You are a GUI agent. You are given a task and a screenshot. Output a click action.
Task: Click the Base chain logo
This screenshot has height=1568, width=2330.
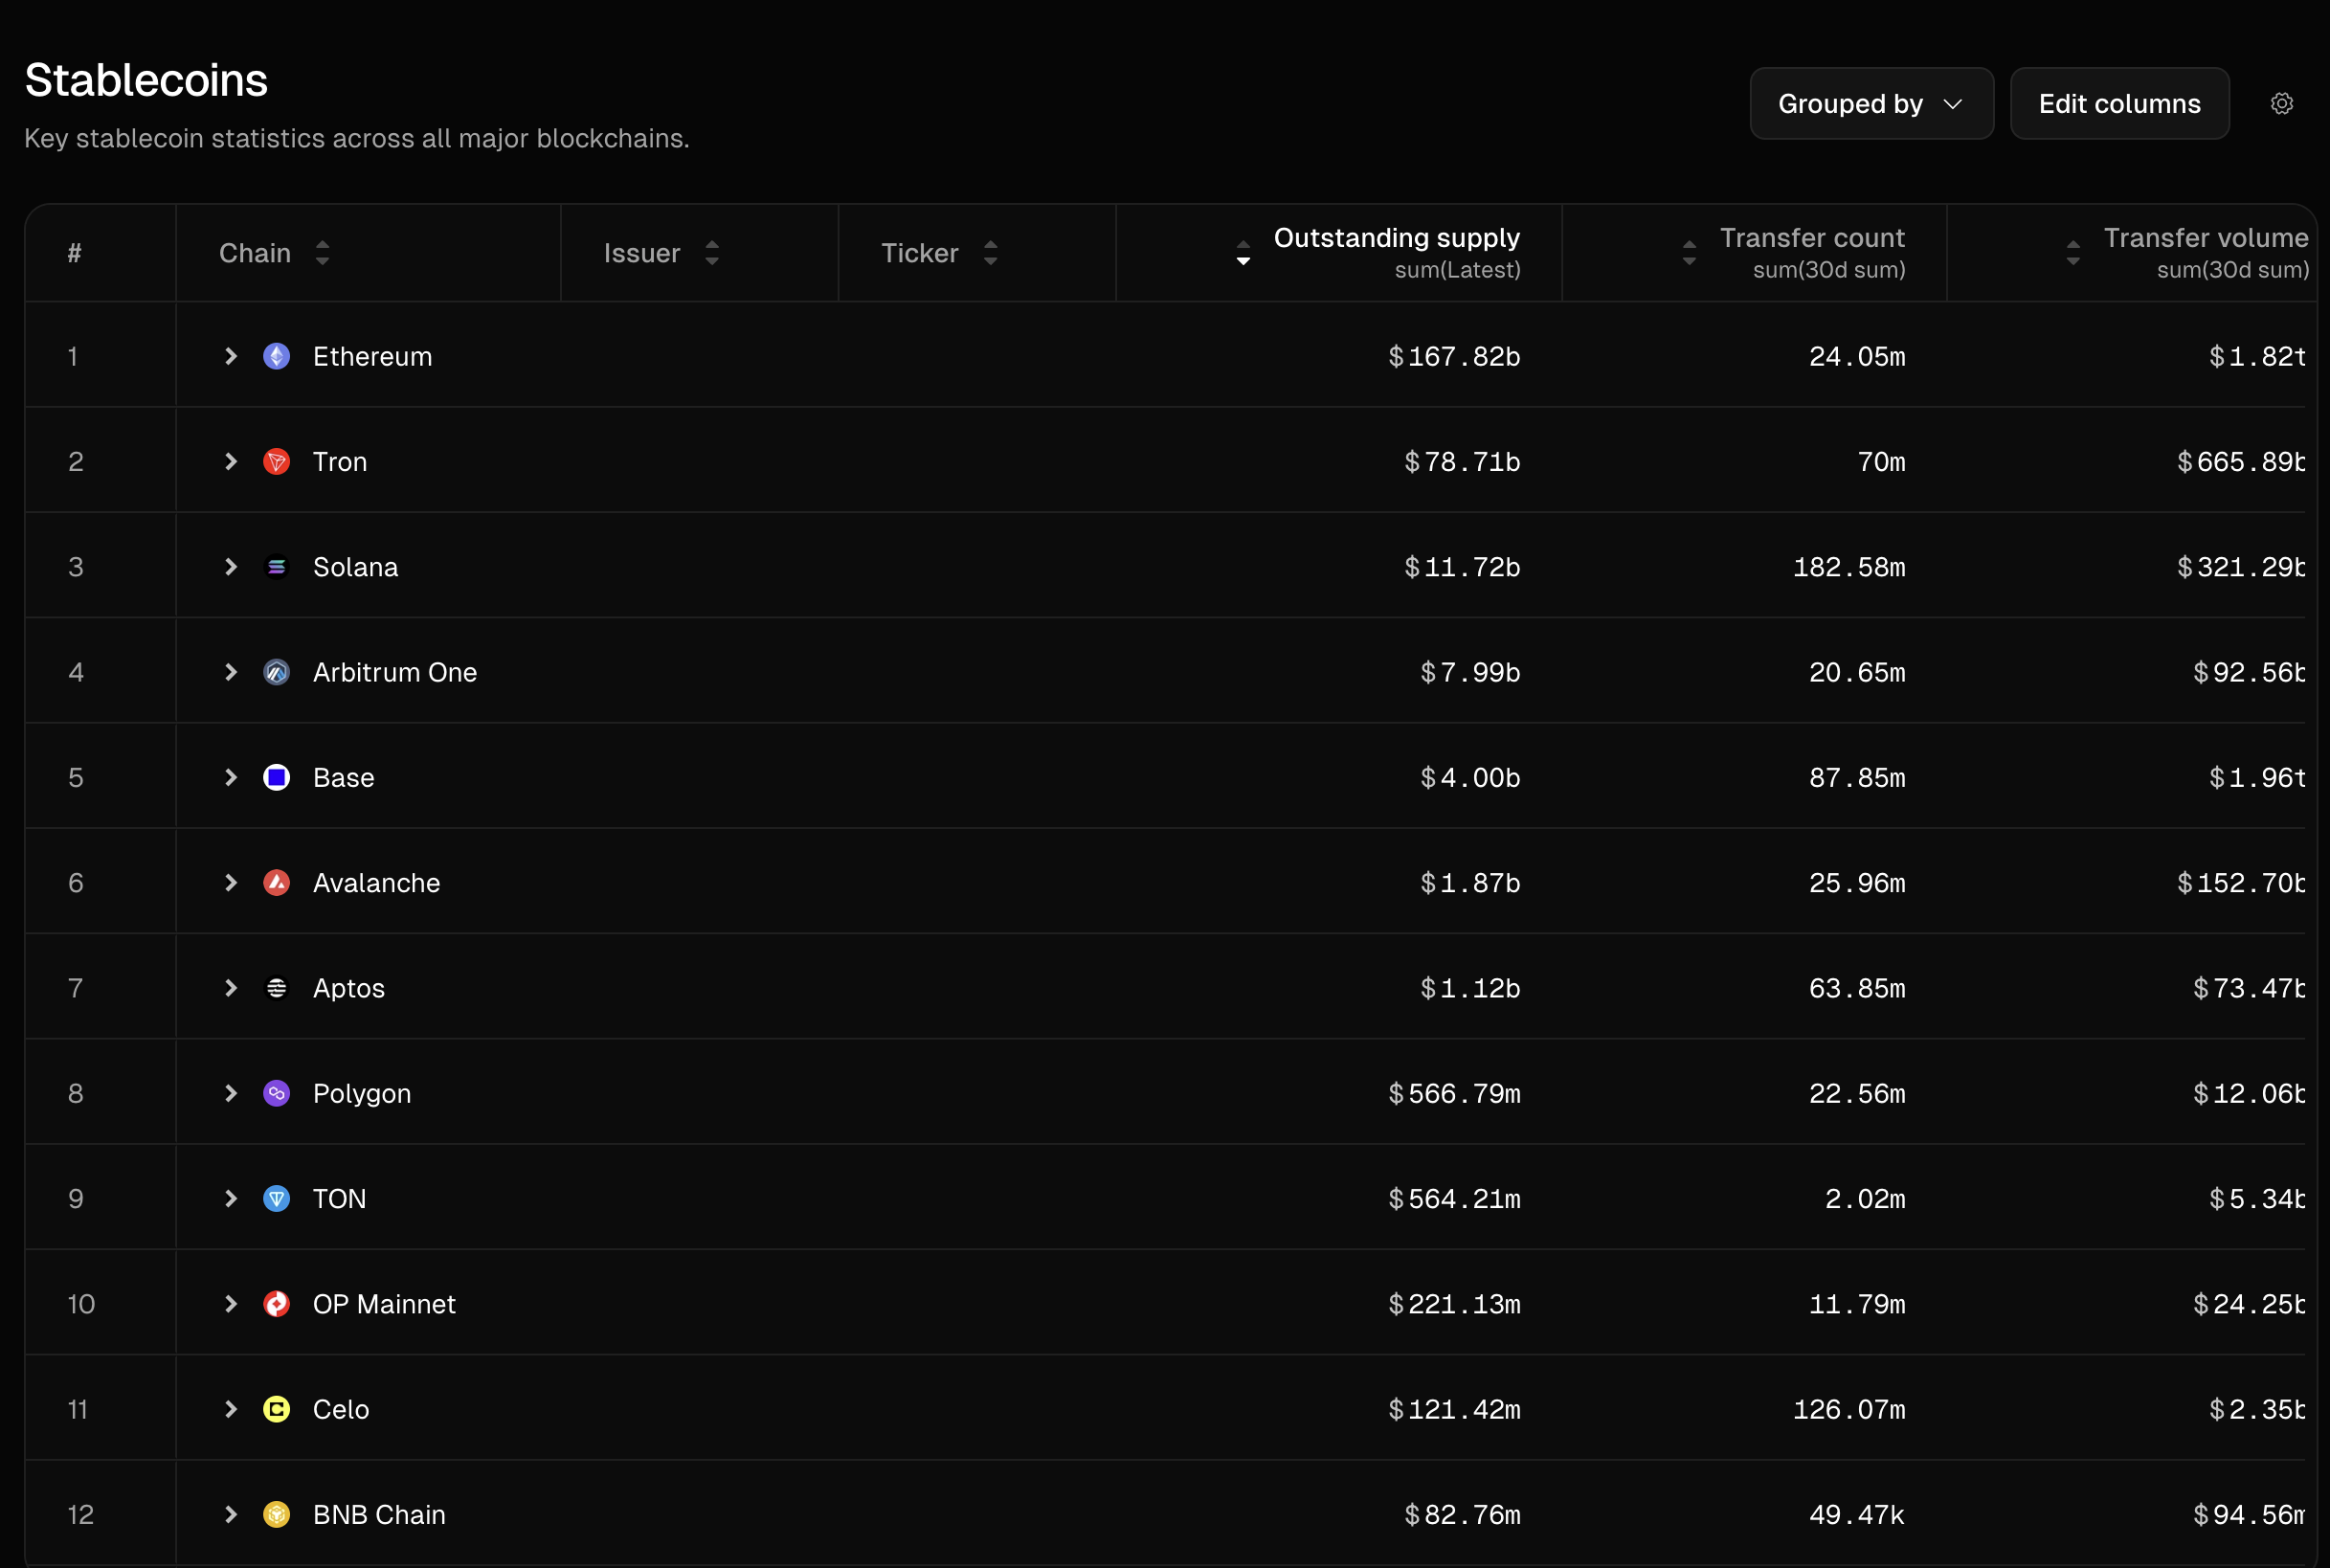pyautogui.click(x=277, y=777)
